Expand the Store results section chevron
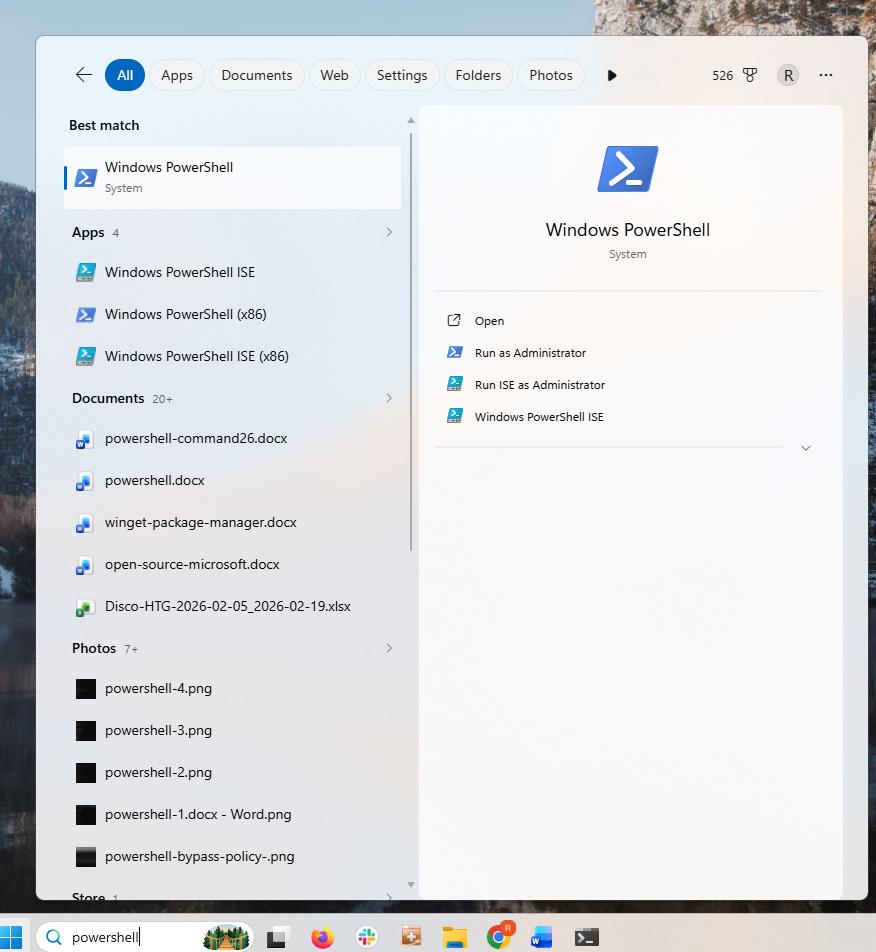The width and height of the screenshot is (876, 952). (x=389, y=896)
